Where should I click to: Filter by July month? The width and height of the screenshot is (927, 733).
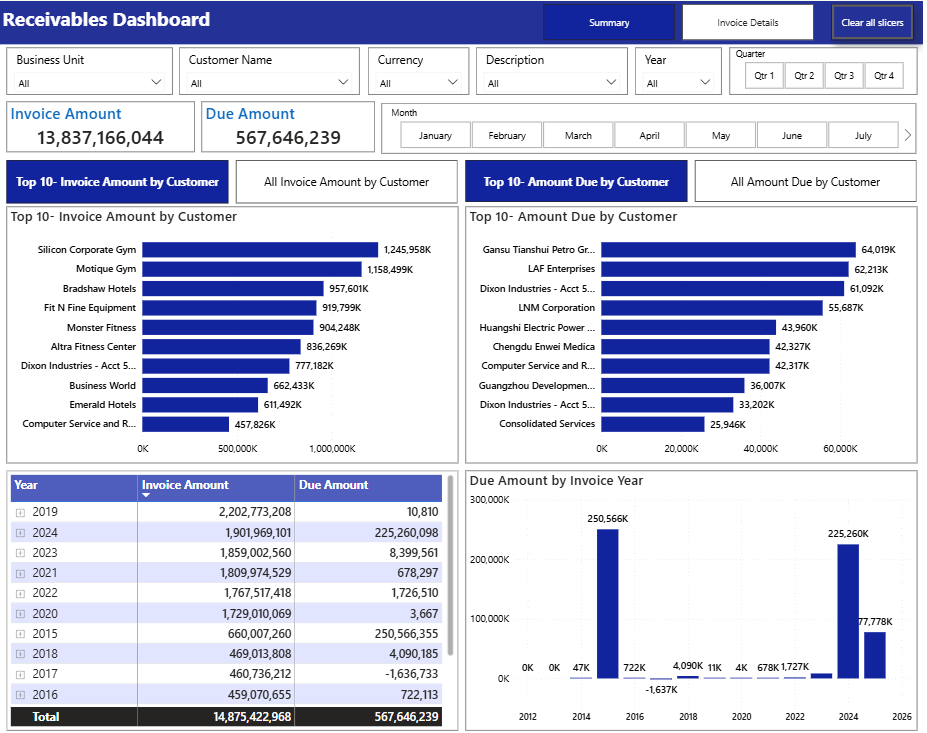pyautogui.click(x=863, y=135)
